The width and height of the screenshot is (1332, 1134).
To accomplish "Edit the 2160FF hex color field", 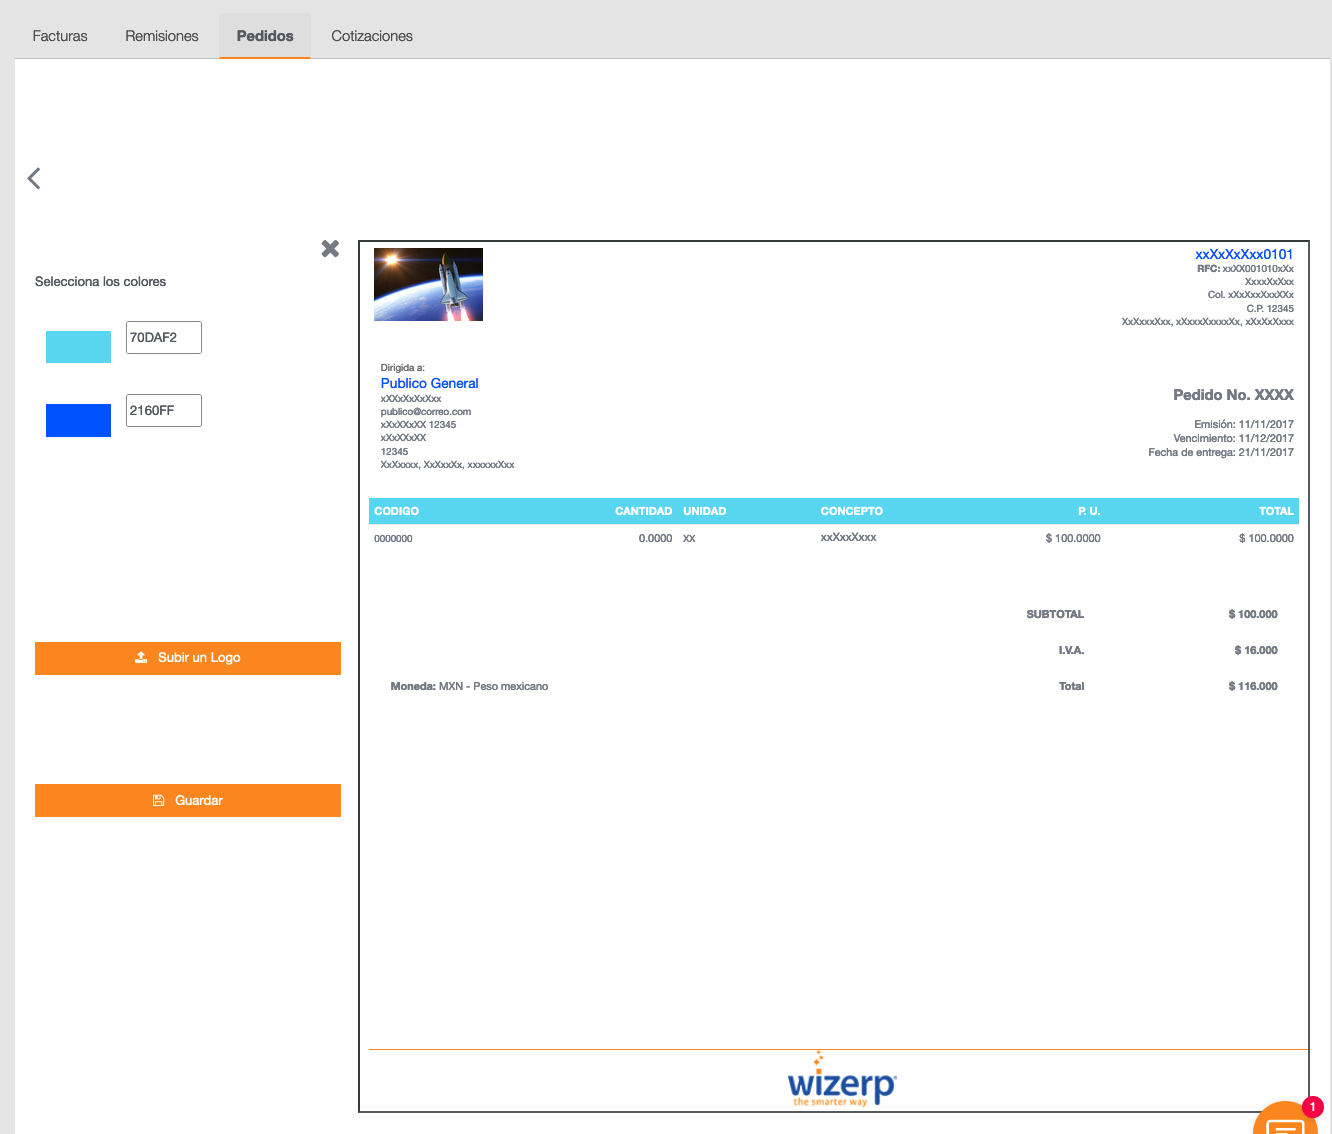I will (x=164, y=411).
